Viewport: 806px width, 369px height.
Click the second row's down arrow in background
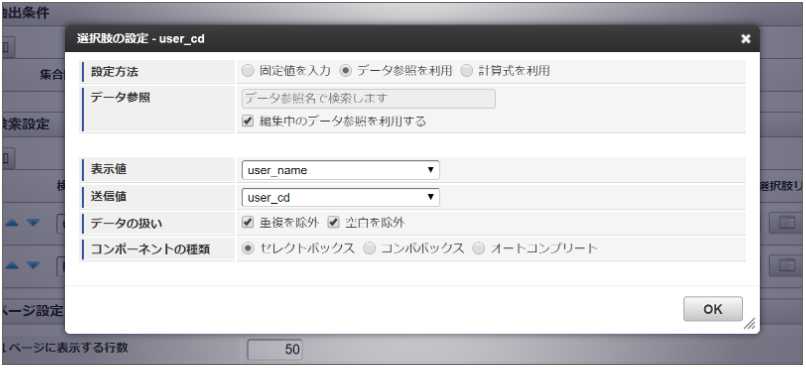(x=33, y=265)
